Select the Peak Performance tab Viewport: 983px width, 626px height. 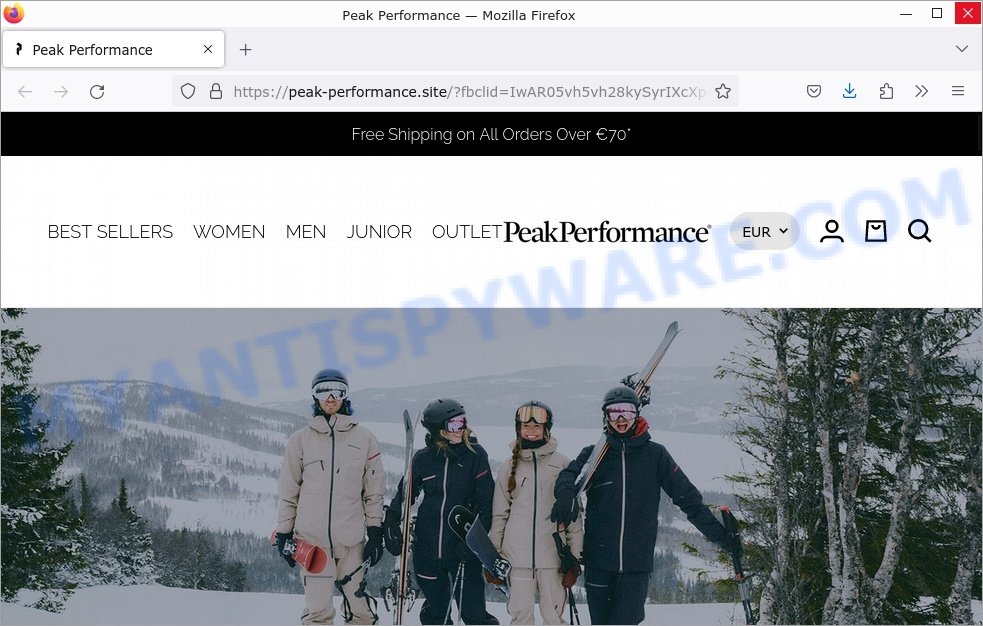coord(113,49)
